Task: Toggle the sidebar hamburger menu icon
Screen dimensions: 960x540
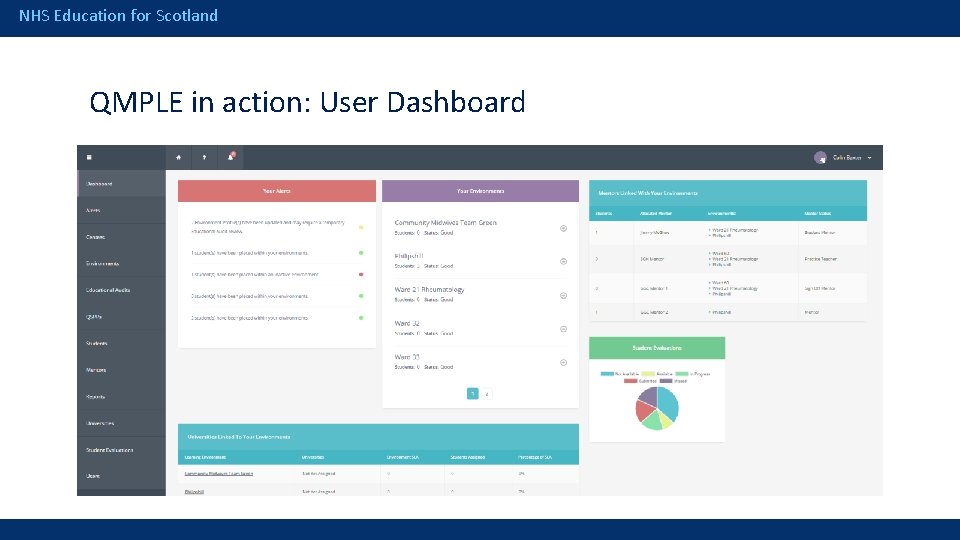Action: point(89,157)
